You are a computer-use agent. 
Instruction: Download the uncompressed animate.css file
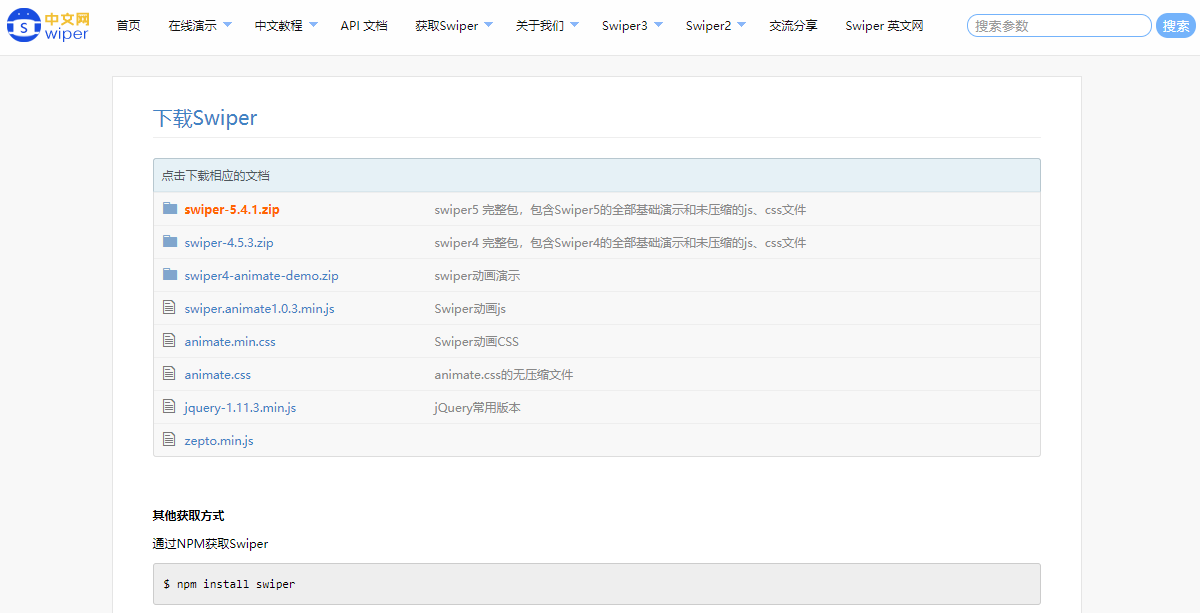tap(218, 375)
